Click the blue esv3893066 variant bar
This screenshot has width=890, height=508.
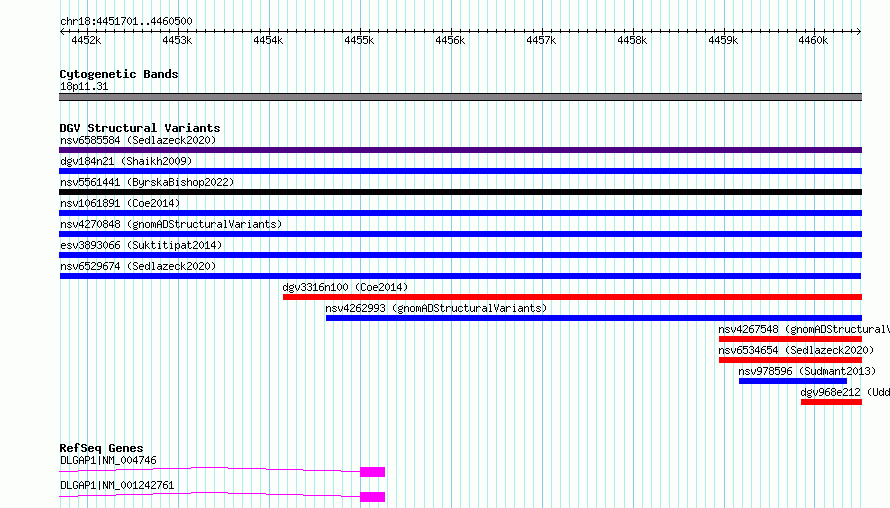(460, 255)
